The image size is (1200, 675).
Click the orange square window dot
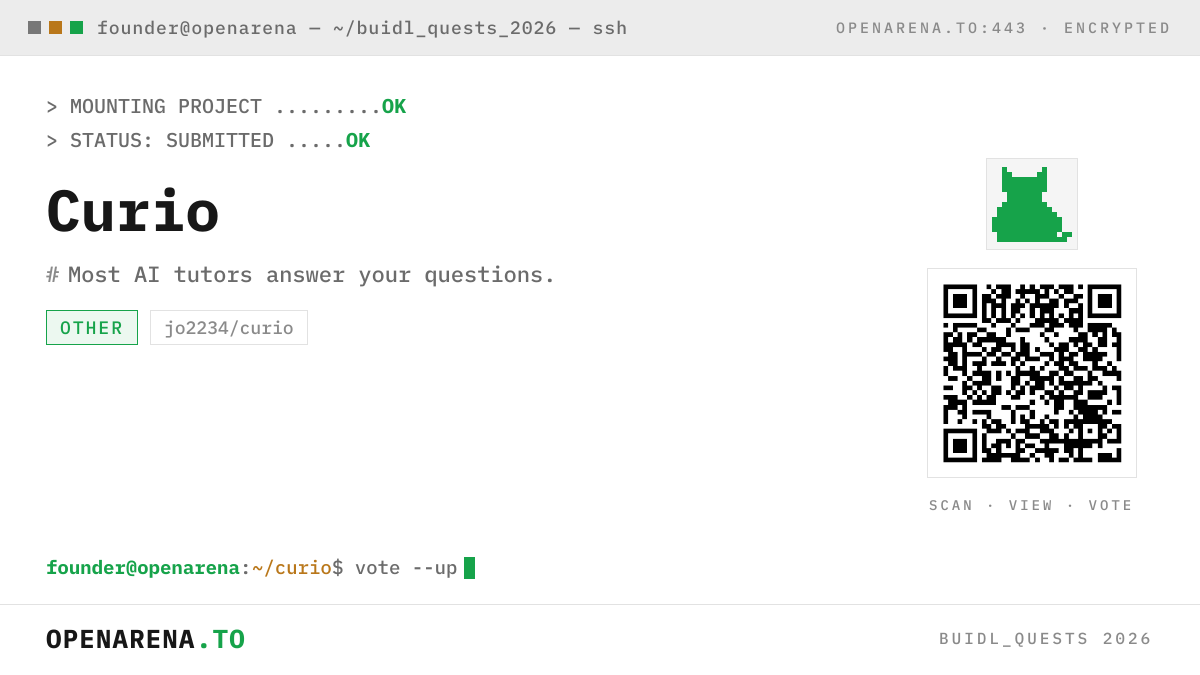pyautogui.click(x=55, y=28)
